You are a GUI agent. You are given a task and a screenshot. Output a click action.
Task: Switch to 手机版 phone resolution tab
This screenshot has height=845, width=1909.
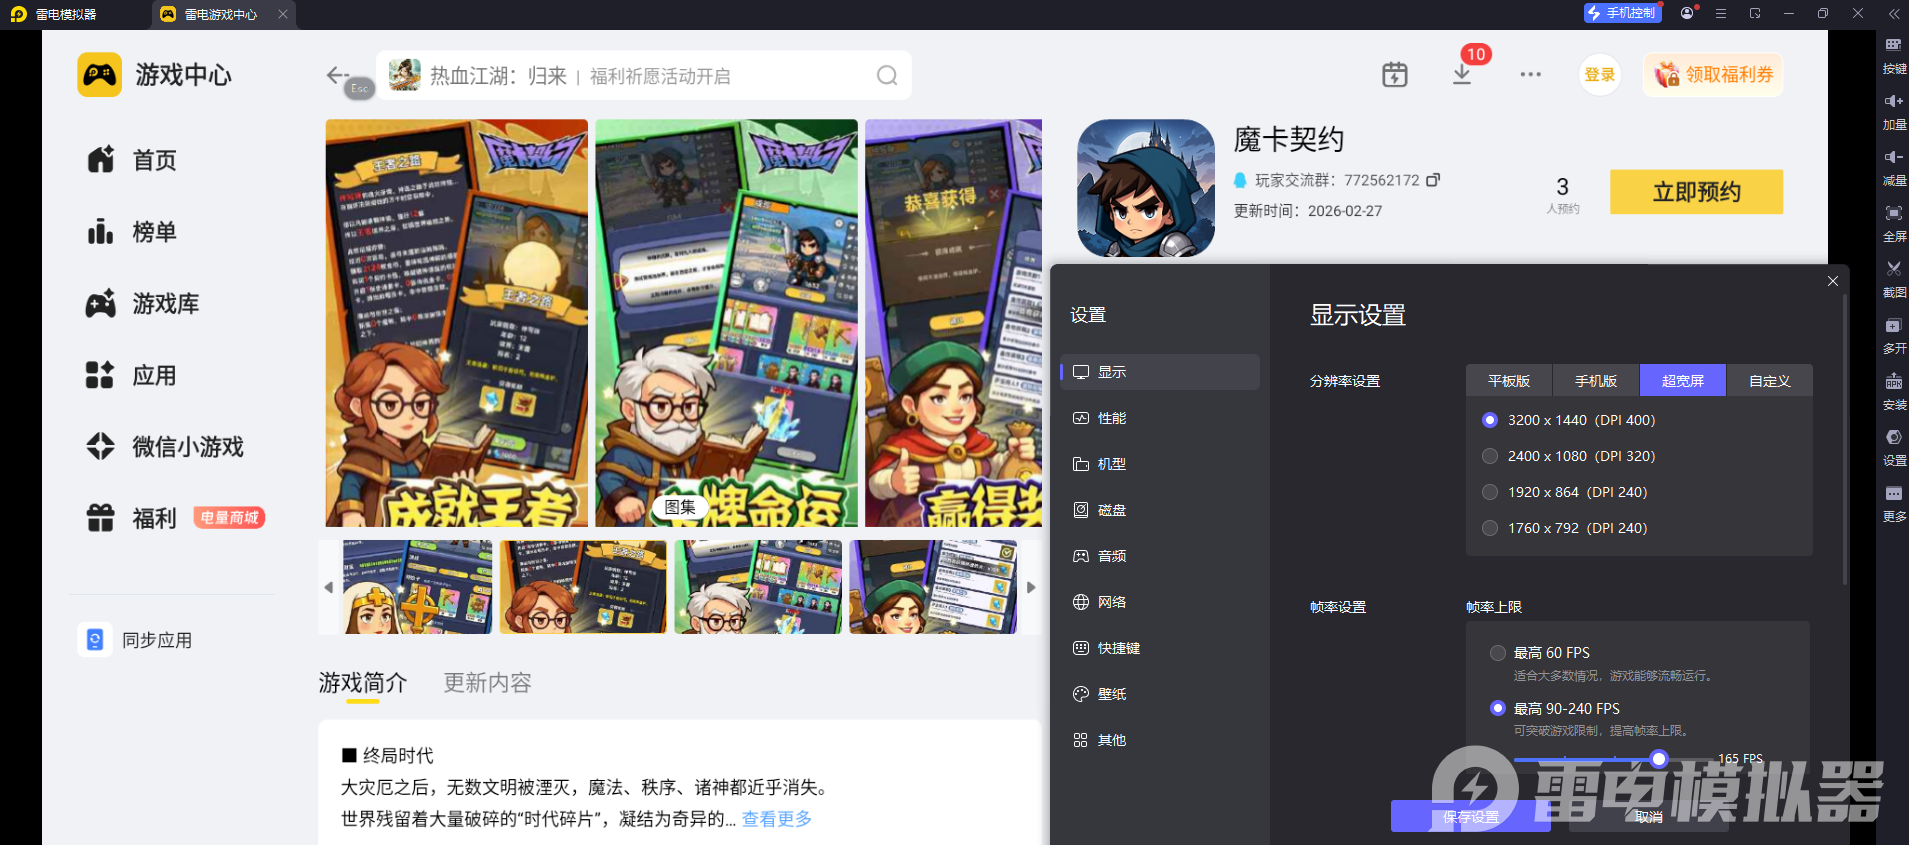pos(1596,381)
